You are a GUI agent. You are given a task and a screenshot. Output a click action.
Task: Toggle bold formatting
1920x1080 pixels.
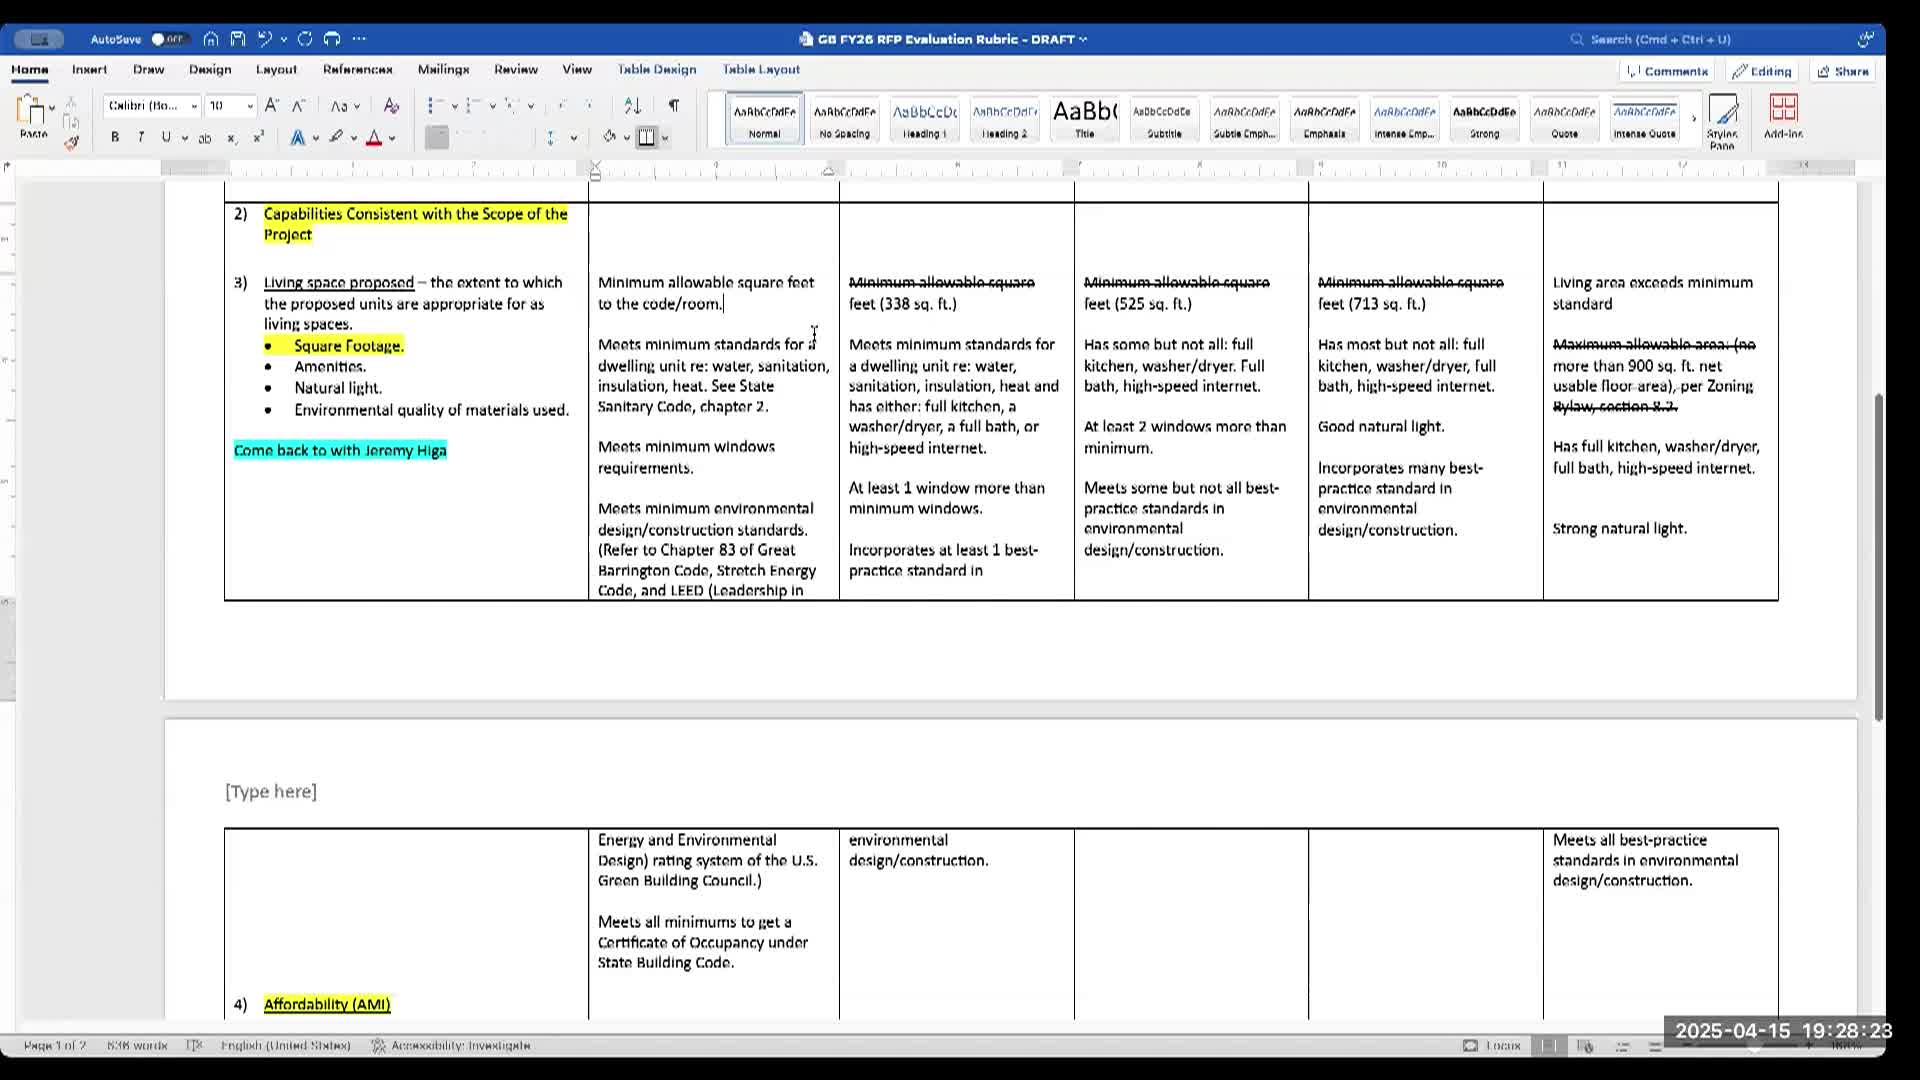(x=115, y=138)
